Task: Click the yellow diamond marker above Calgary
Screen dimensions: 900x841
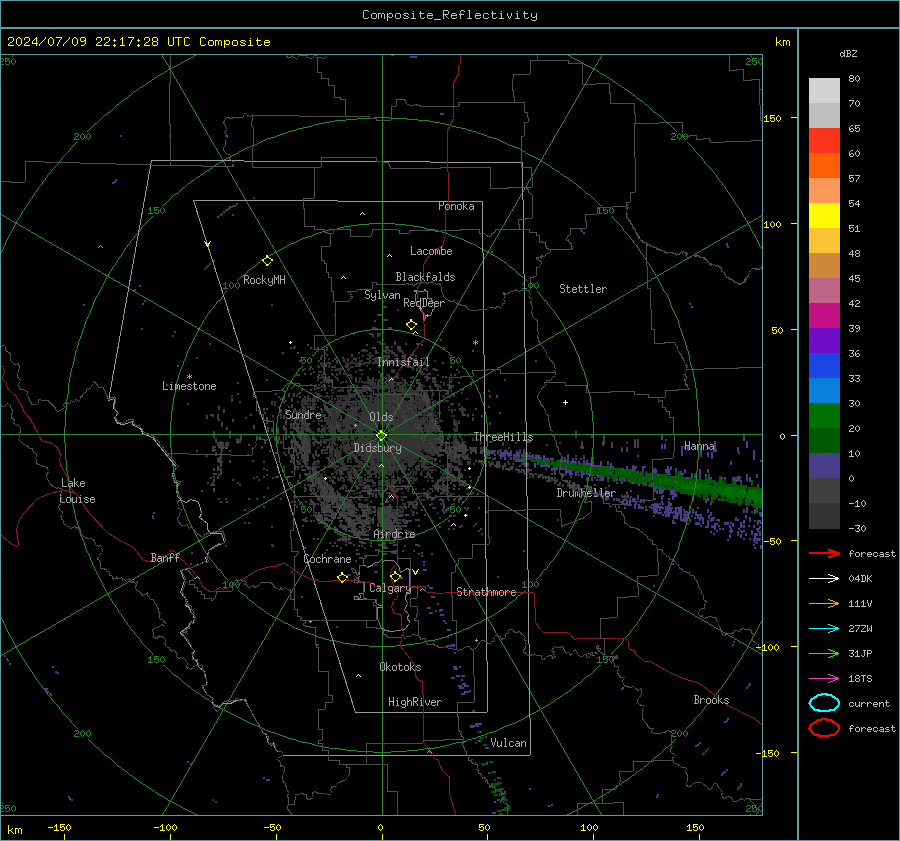Action: (x=395, y=576)
